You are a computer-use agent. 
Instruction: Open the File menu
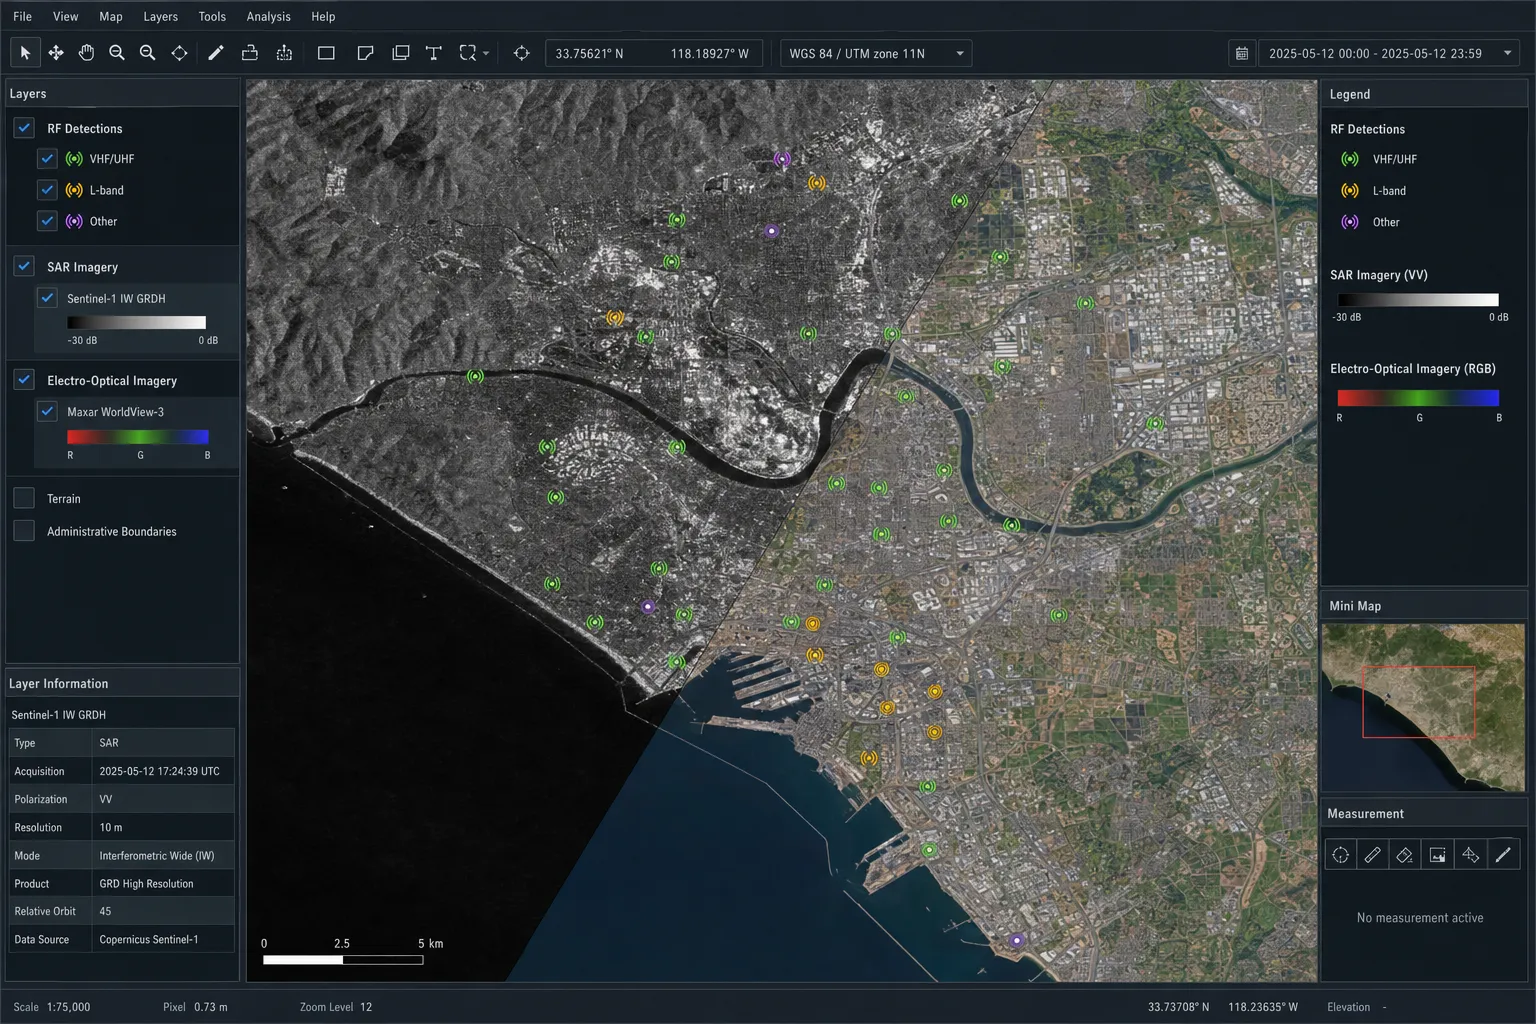pyautogui.click(x=22, y=16)
